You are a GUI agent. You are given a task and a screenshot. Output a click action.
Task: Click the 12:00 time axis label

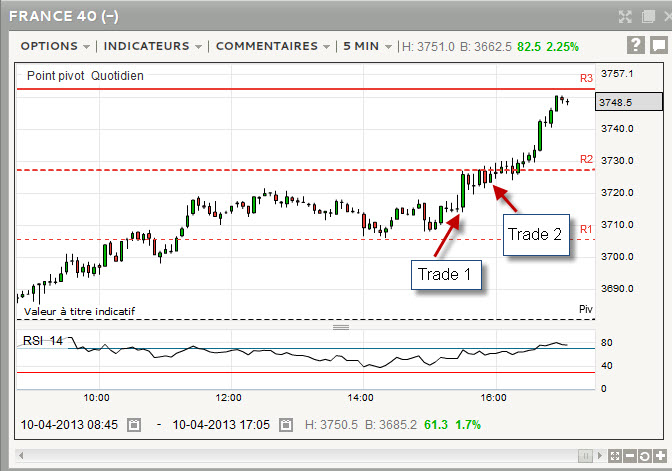(228, 398)
